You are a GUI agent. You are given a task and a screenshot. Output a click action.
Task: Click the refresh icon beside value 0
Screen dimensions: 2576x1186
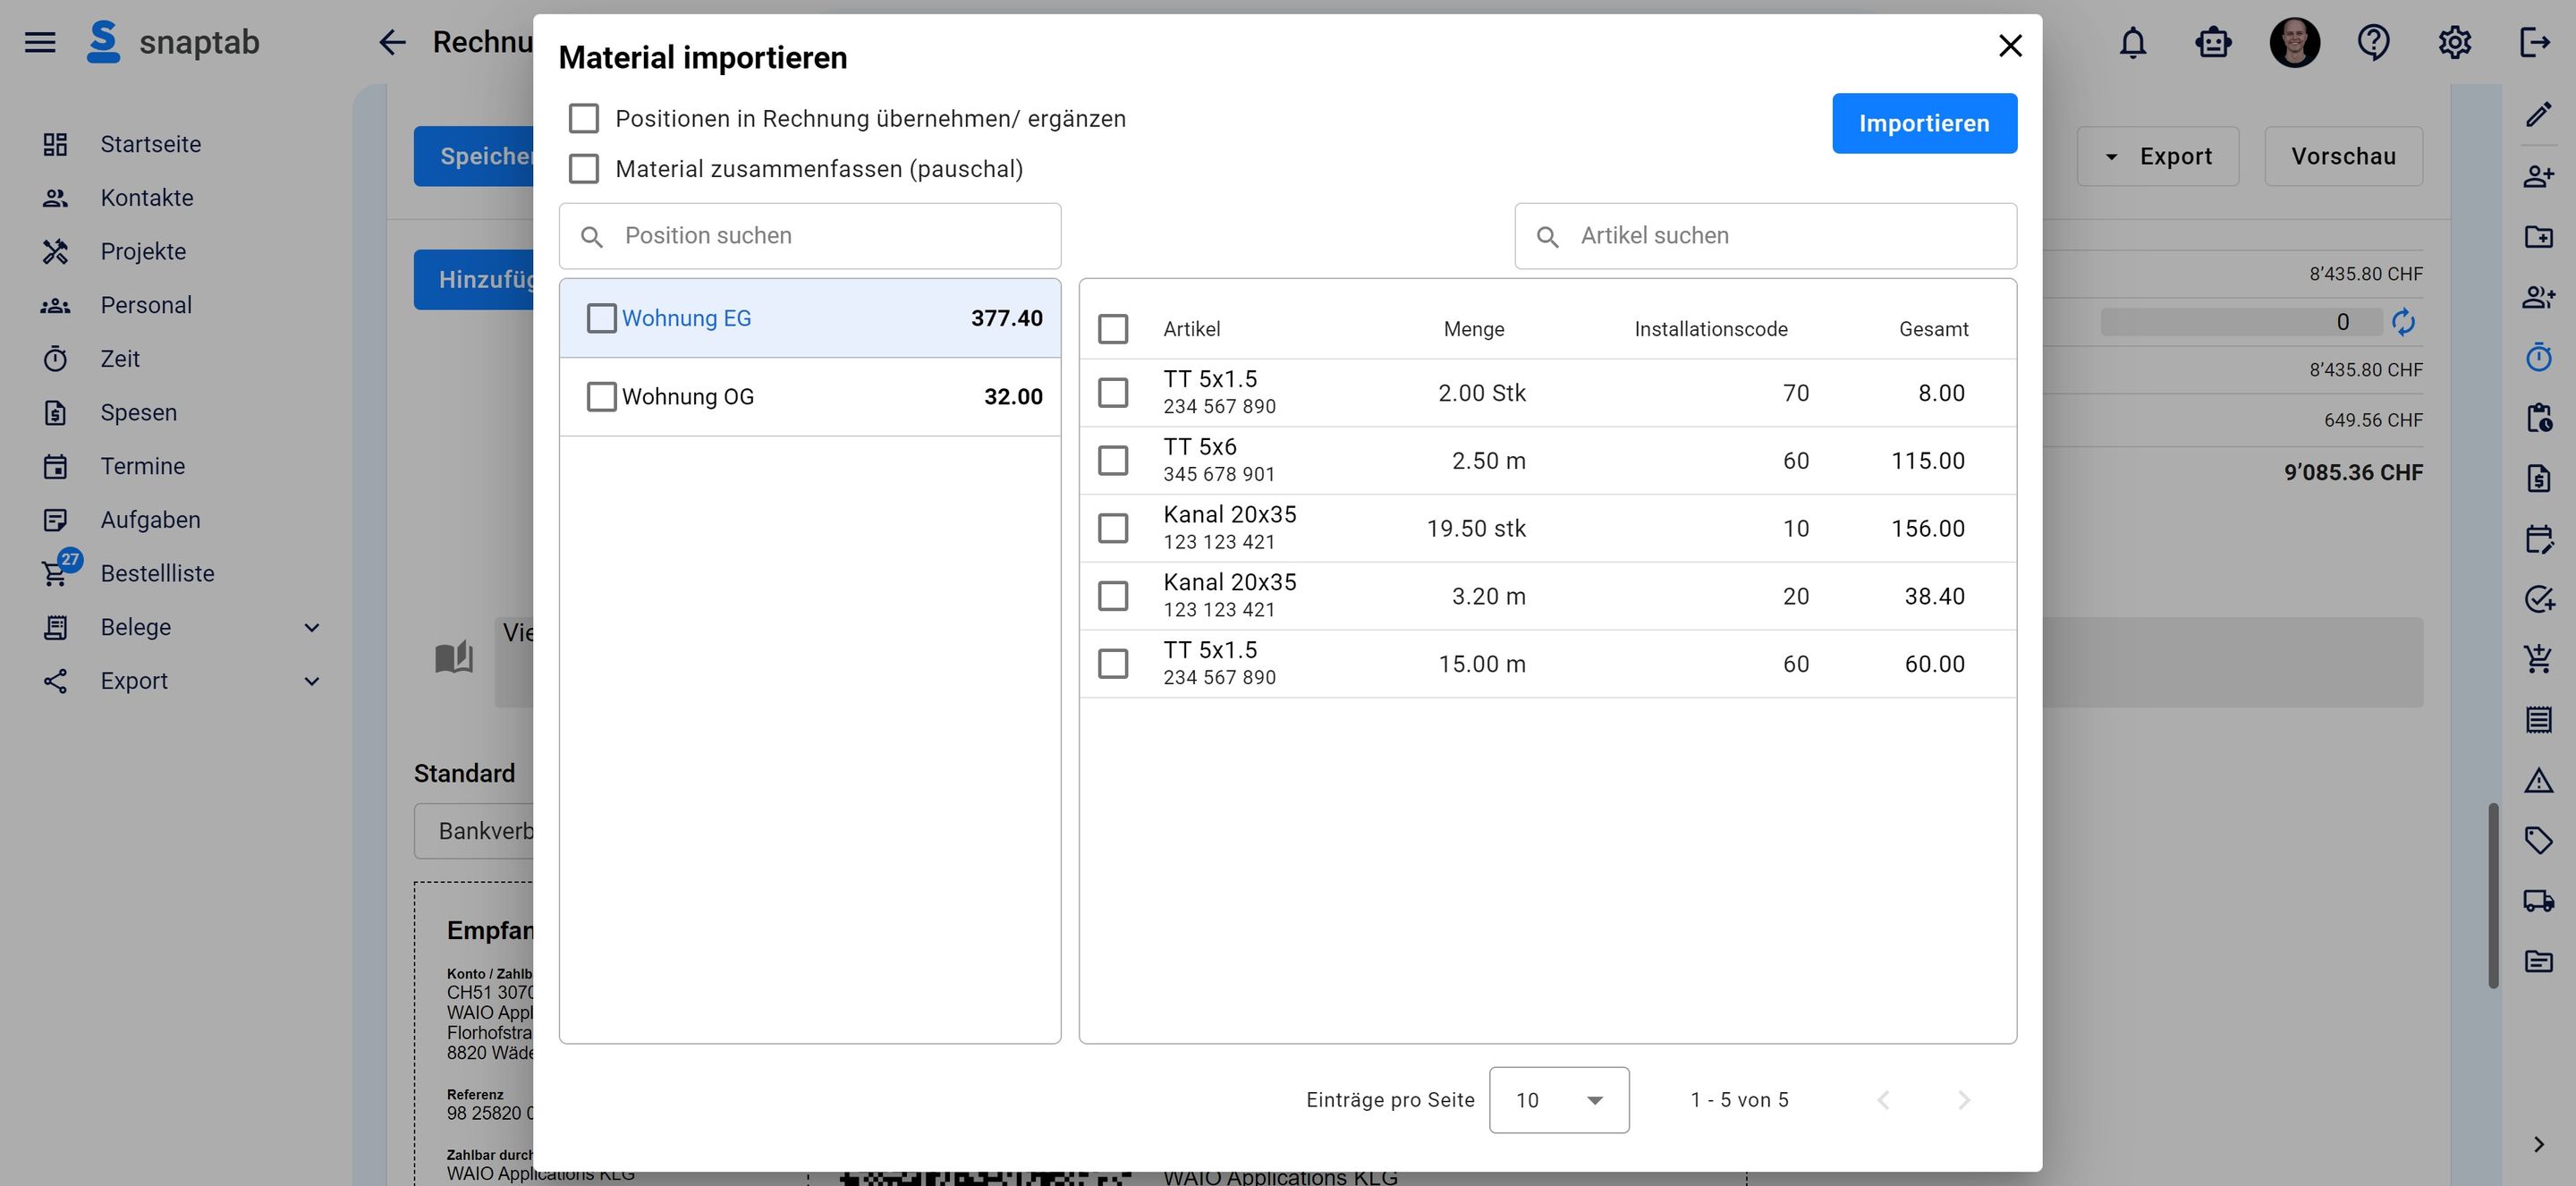(x=2403, y=322)
